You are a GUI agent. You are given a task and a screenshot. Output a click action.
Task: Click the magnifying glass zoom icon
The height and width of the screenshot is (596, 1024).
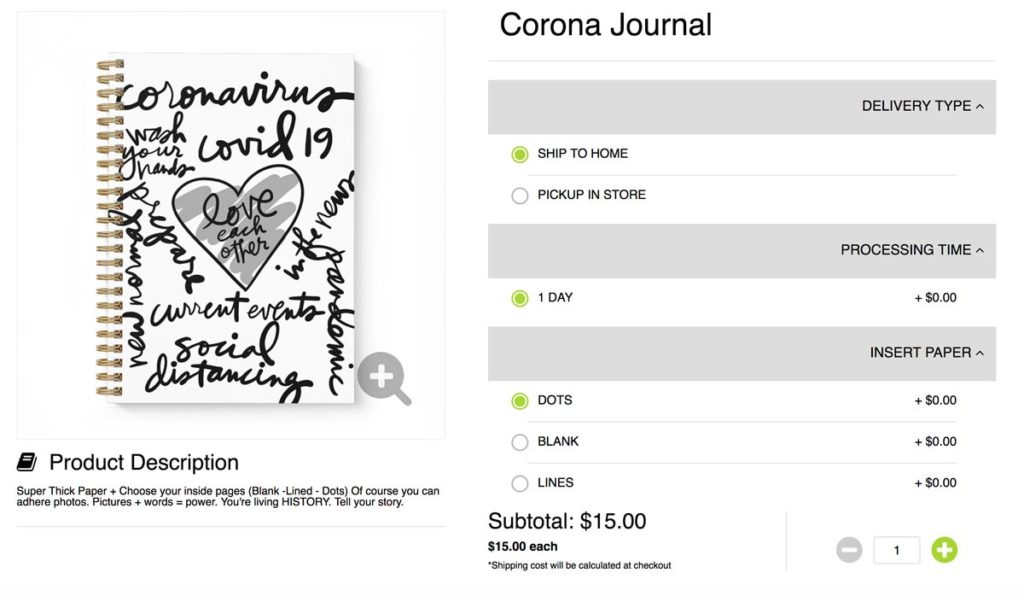pyautogui.click(x=383, y=377)
